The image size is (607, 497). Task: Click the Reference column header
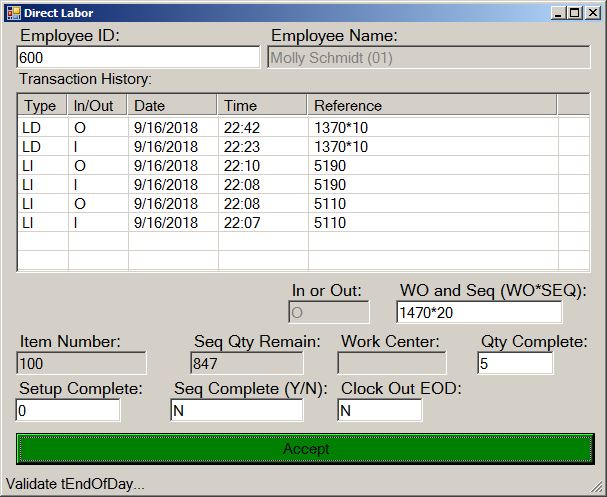[x=430, y=105]
